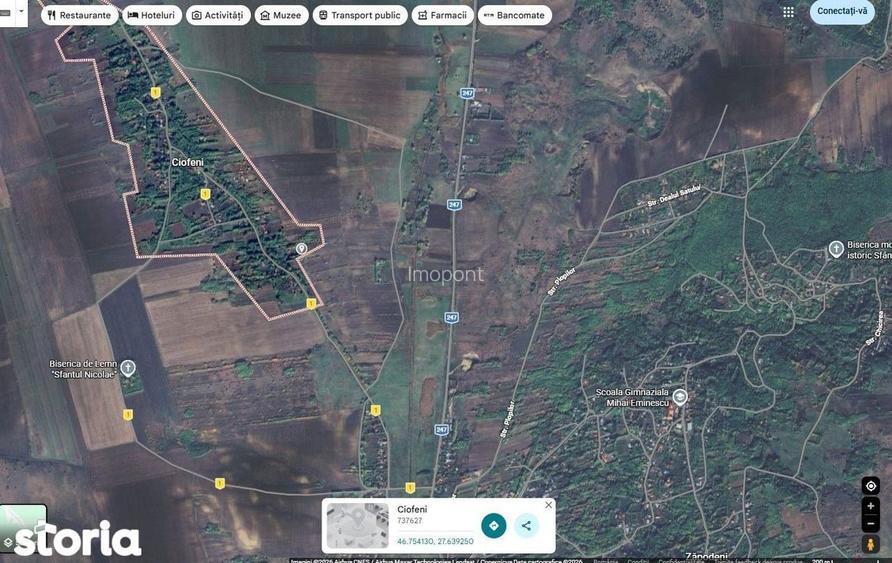
Task: Show Activități on the map
Action: pyautogui.click(x=218, y=15)
